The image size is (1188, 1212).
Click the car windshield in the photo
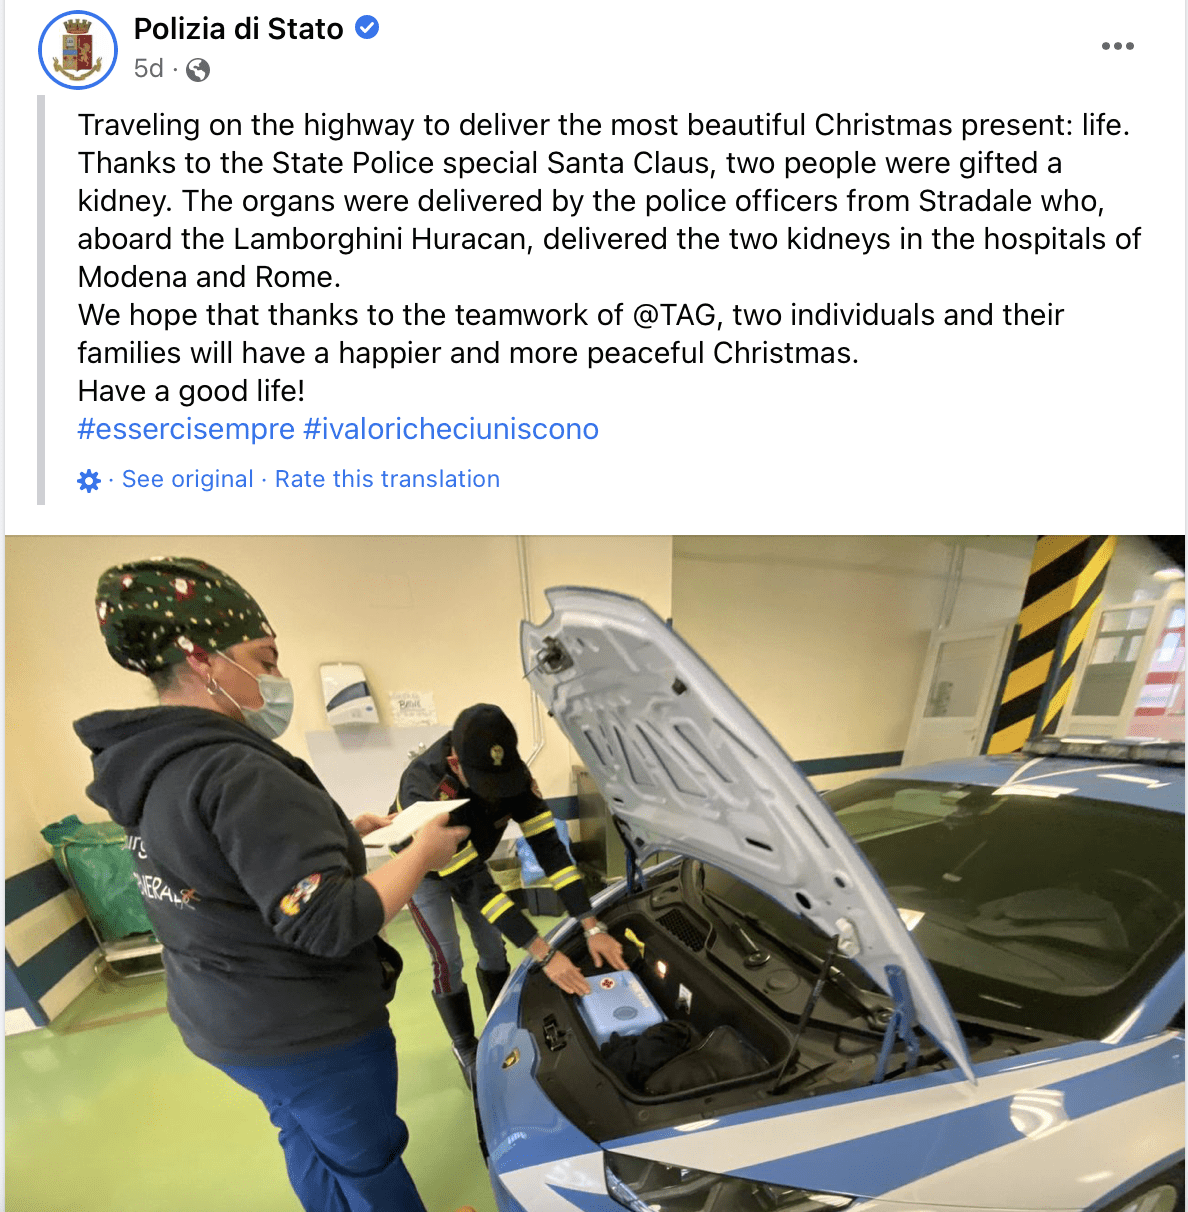click(x=1010, y=880)
